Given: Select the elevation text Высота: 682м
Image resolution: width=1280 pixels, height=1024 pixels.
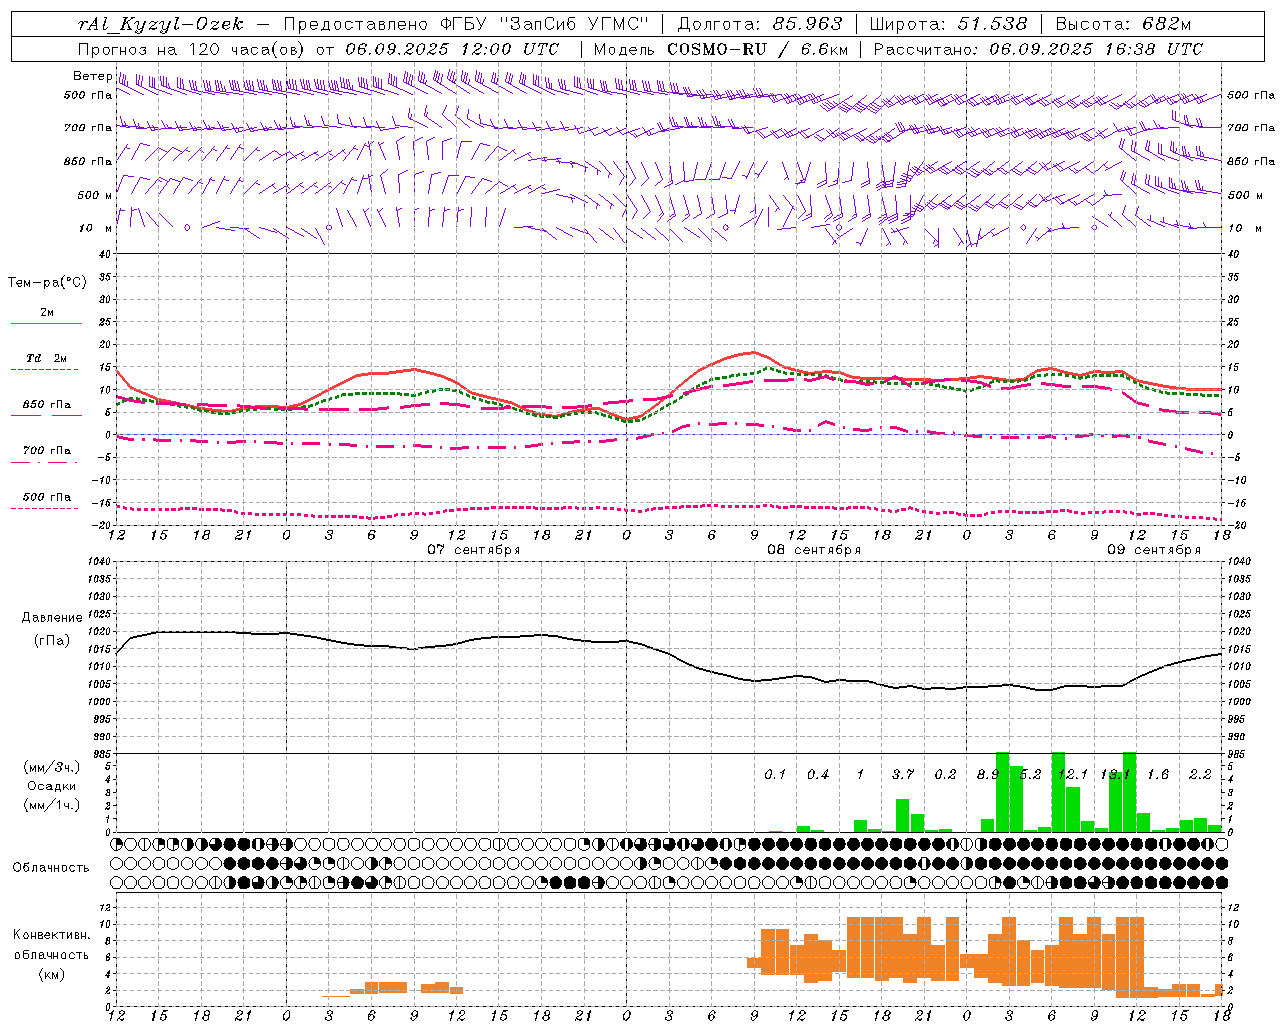Looking at the screenshot, I should 1124,24.
